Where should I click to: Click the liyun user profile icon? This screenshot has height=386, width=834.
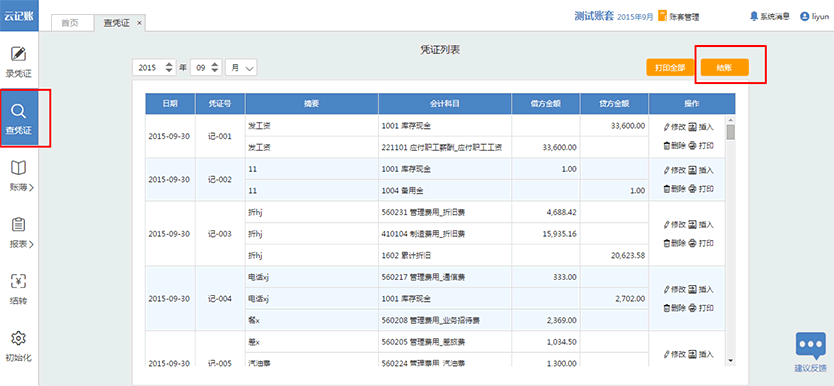pos(804,16)
